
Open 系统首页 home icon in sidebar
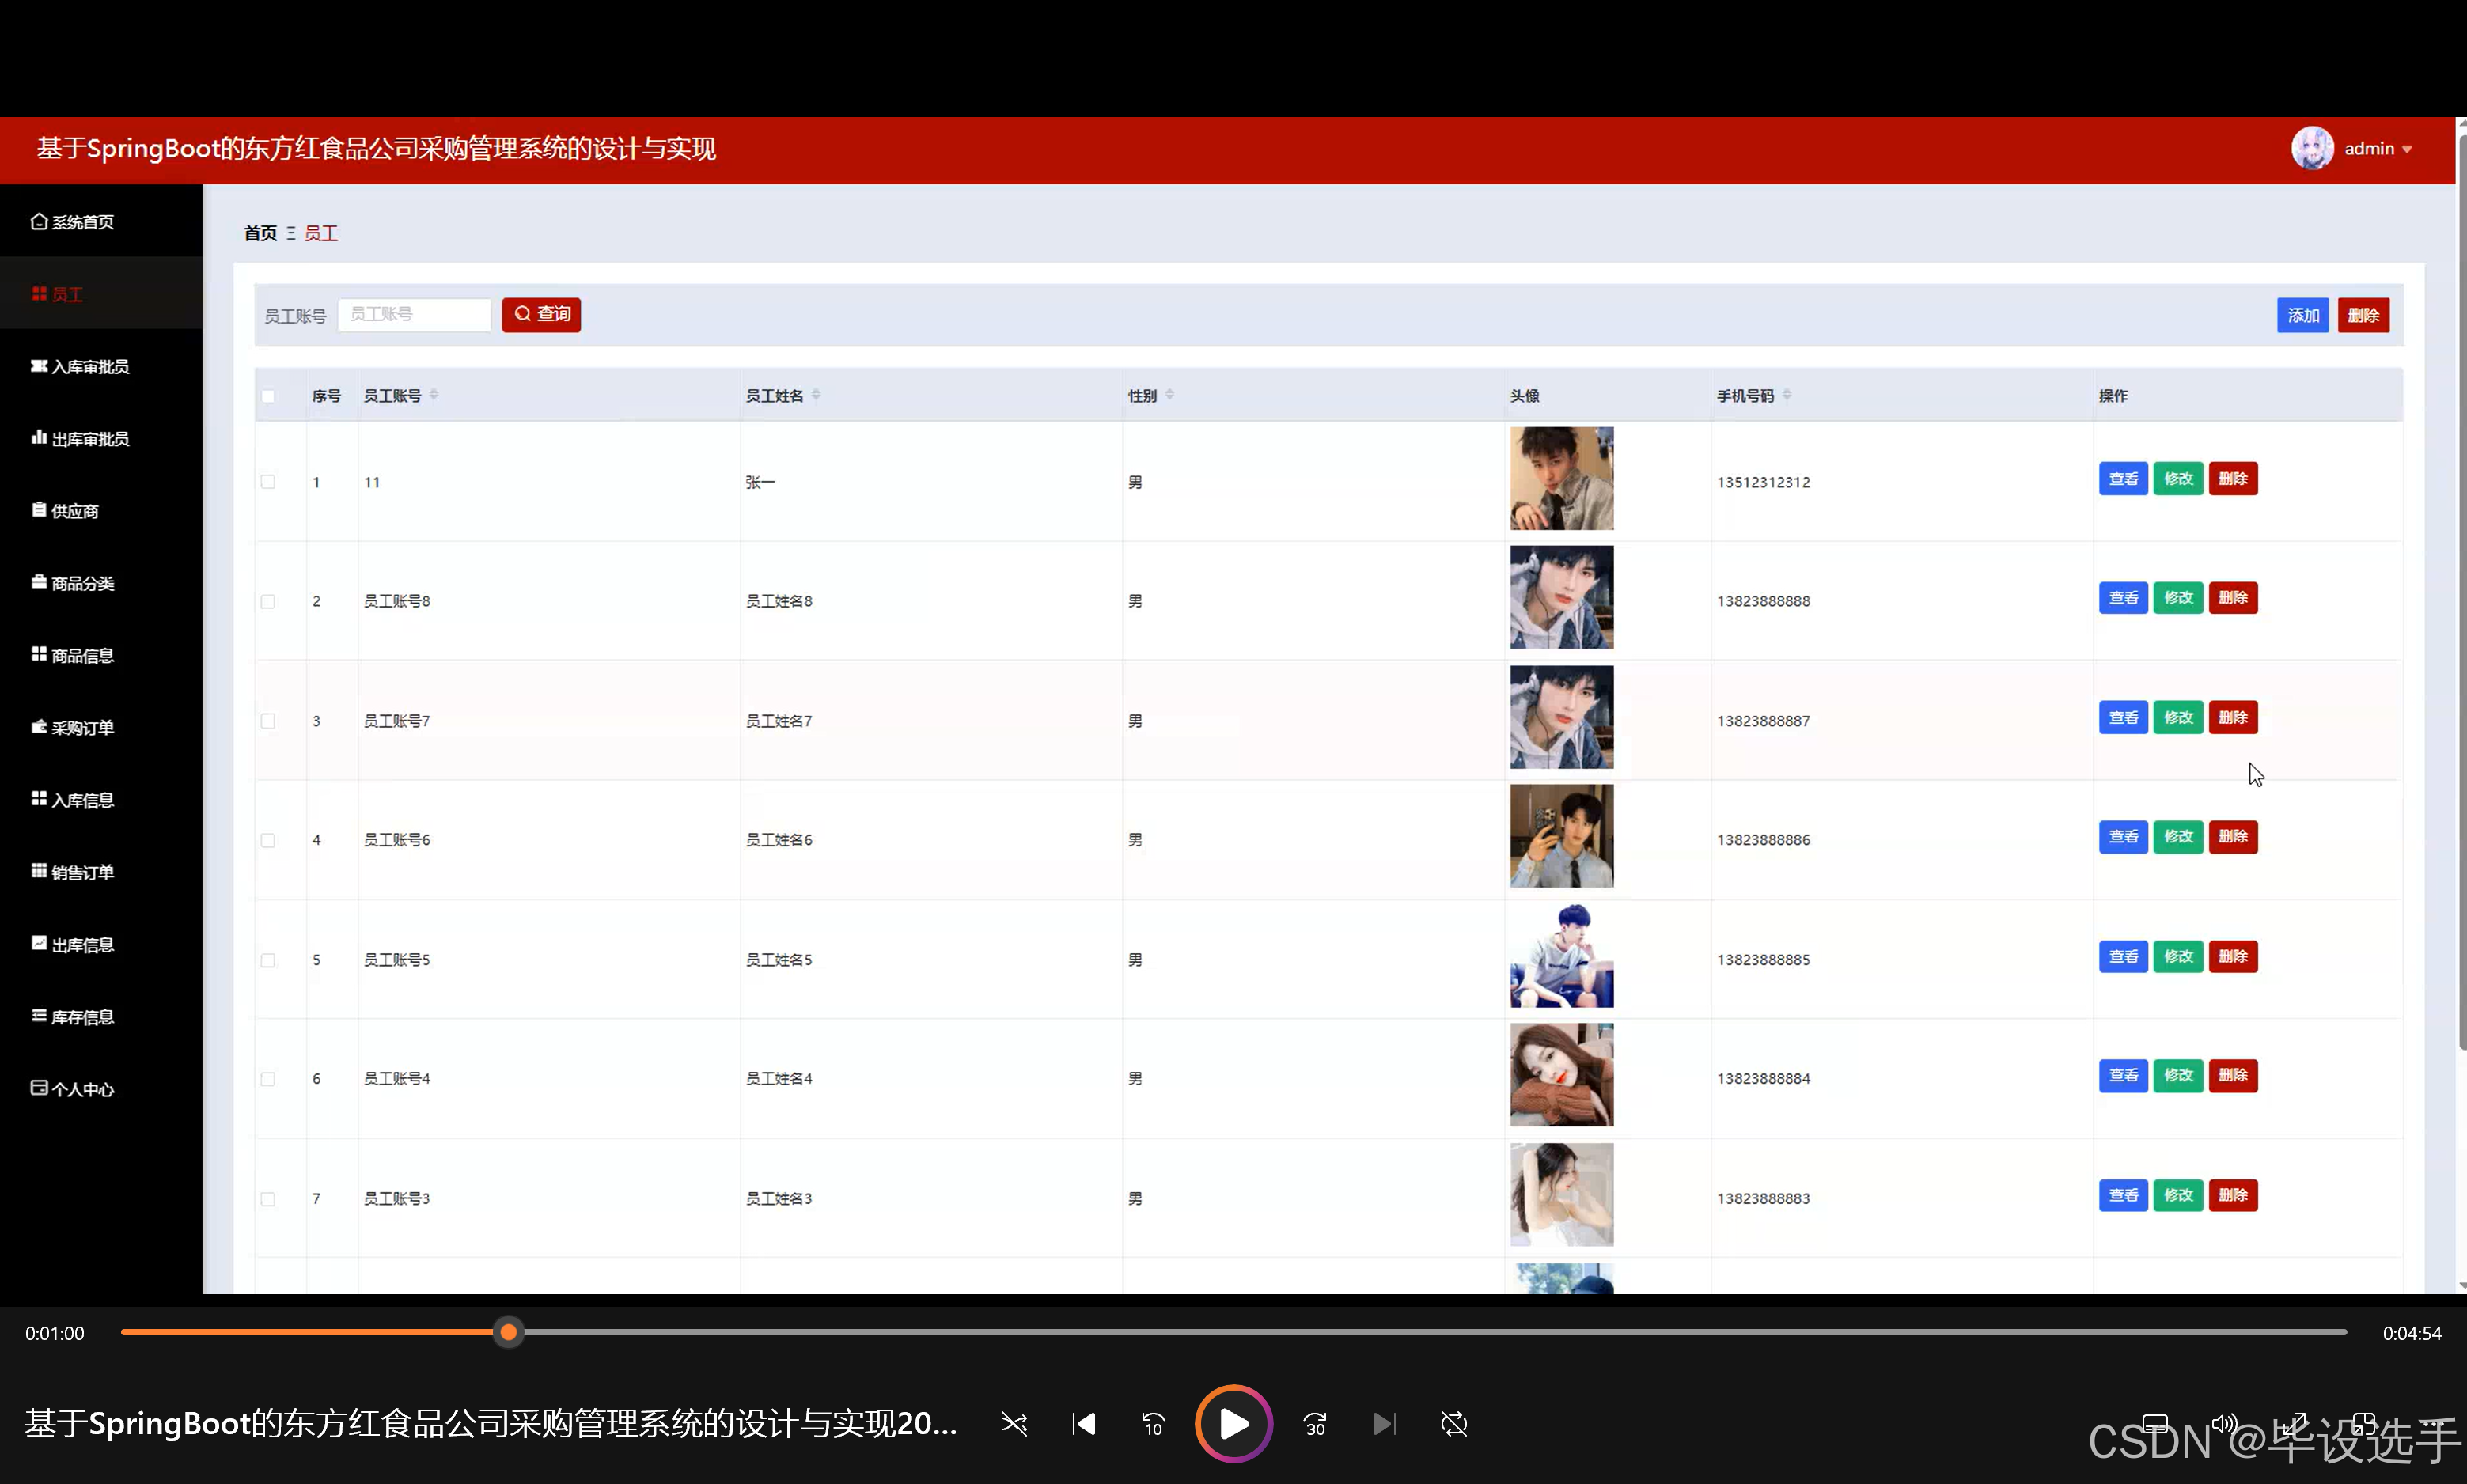point(39,221)
